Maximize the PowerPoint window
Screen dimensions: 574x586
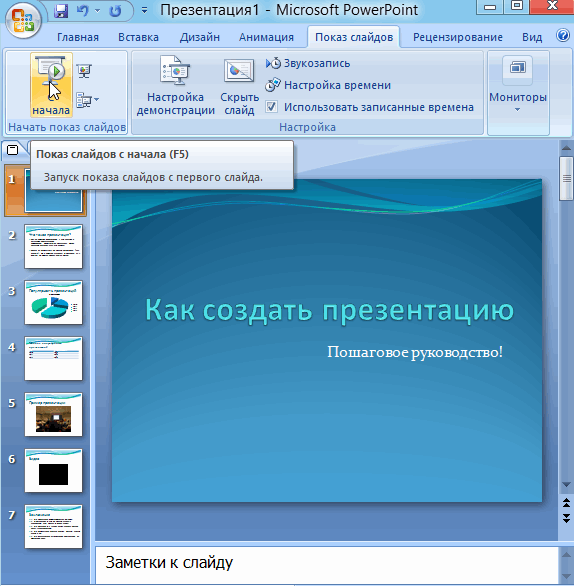[517, 7]
